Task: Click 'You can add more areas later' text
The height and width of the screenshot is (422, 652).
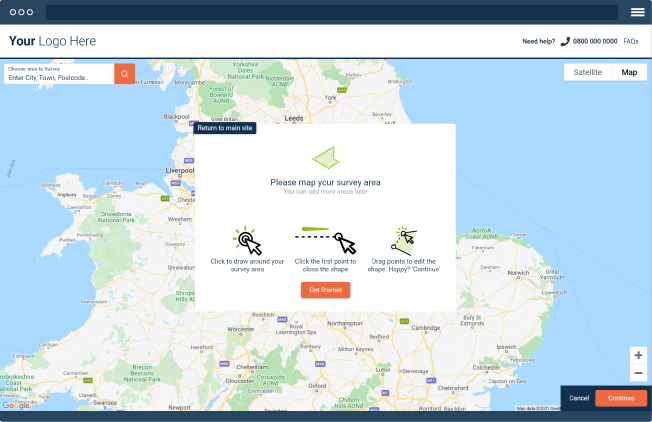Action: coord(326,192)
